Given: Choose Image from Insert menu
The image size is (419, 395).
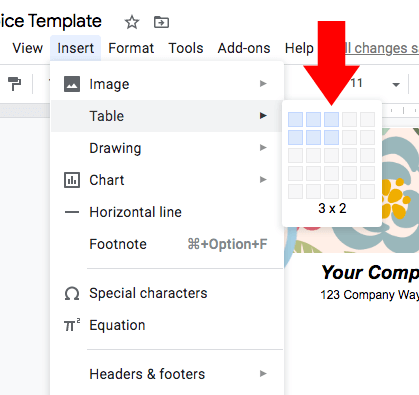Looking at the screenshot, I should point(167,84).
